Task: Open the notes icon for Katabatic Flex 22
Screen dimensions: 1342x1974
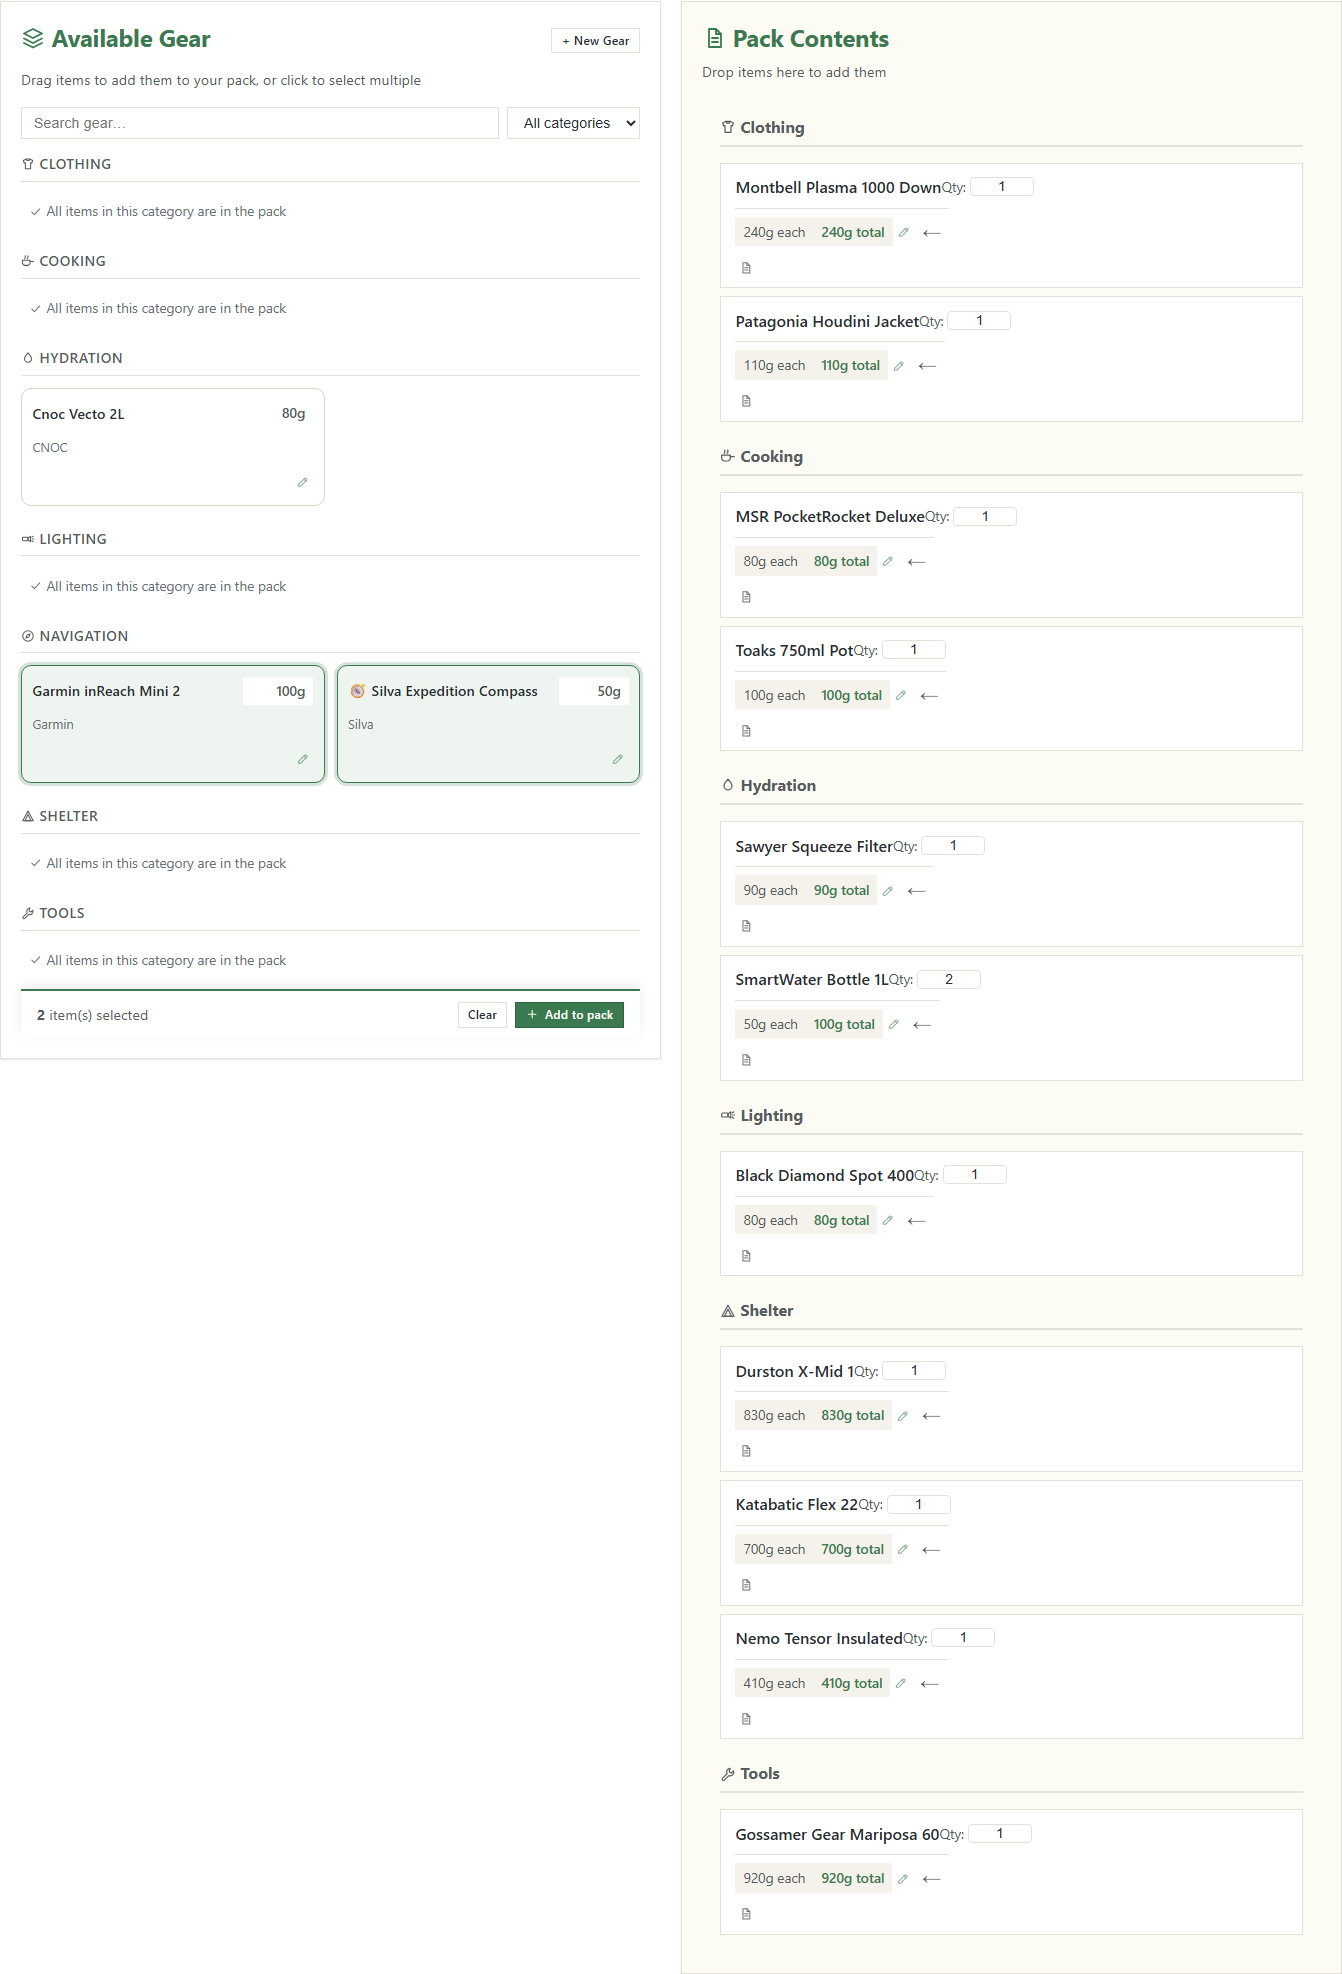Action: (746, 1585)
